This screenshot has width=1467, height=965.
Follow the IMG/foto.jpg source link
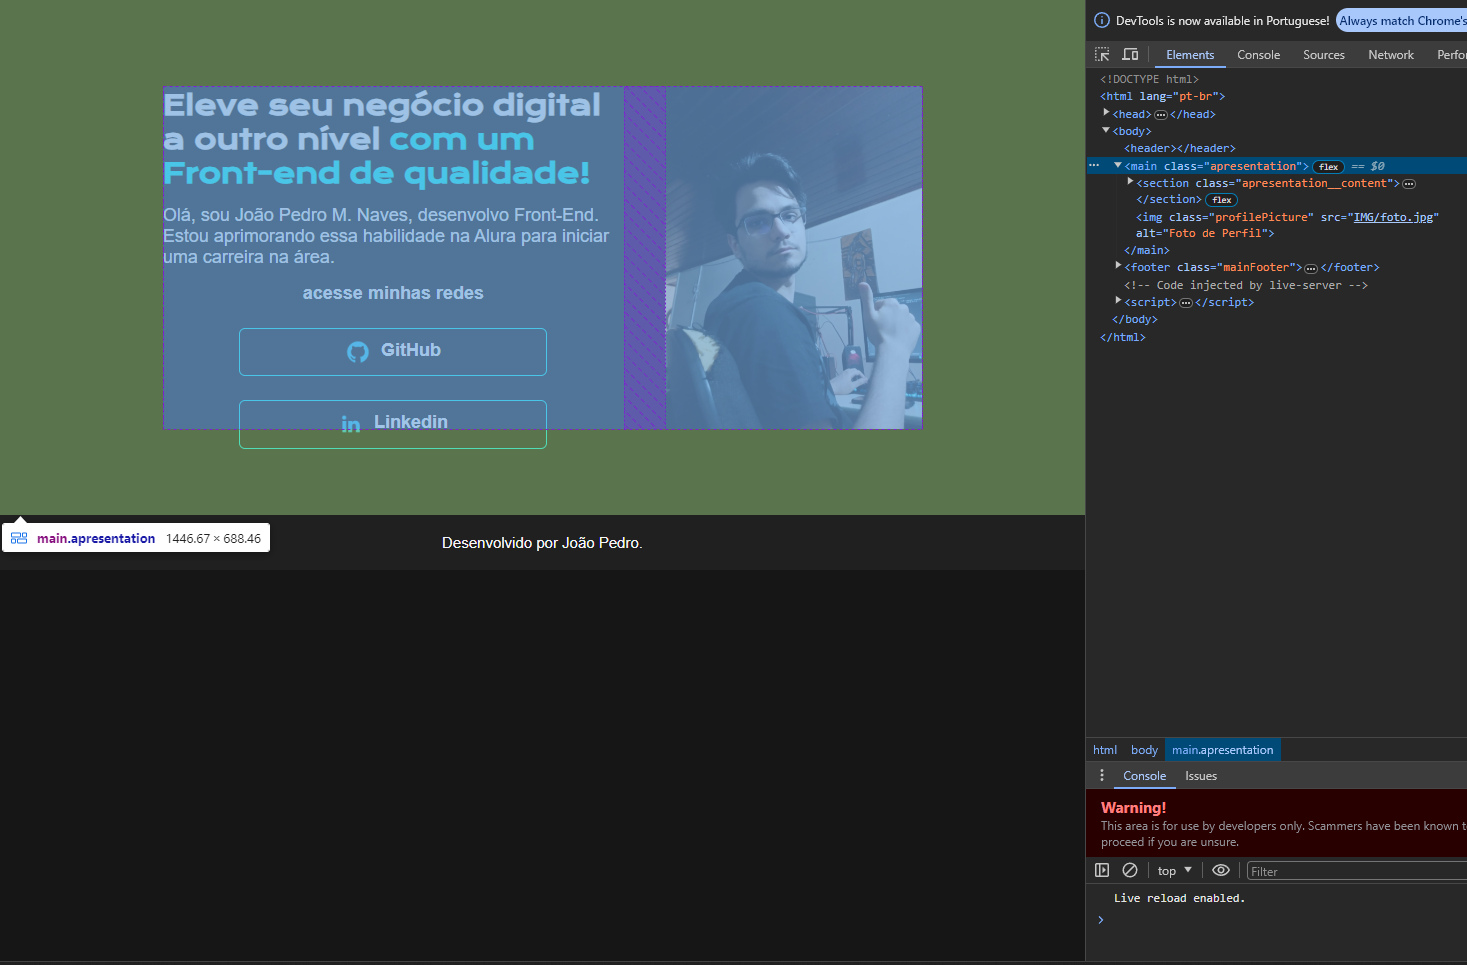point(1393,217)
